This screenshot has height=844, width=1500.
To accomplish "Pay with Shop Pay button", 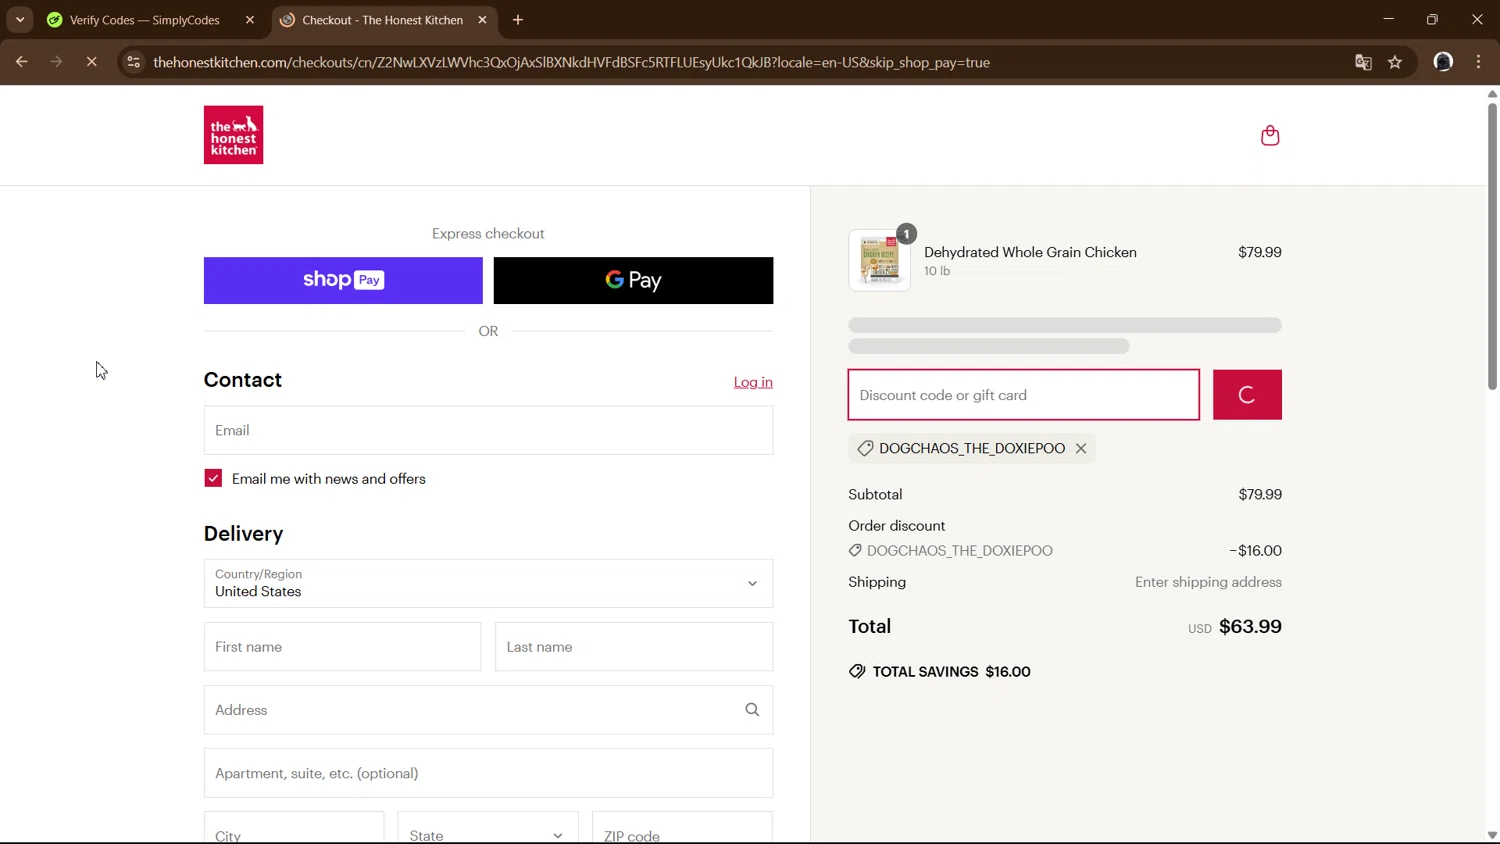I will click(x=343, y=280).
